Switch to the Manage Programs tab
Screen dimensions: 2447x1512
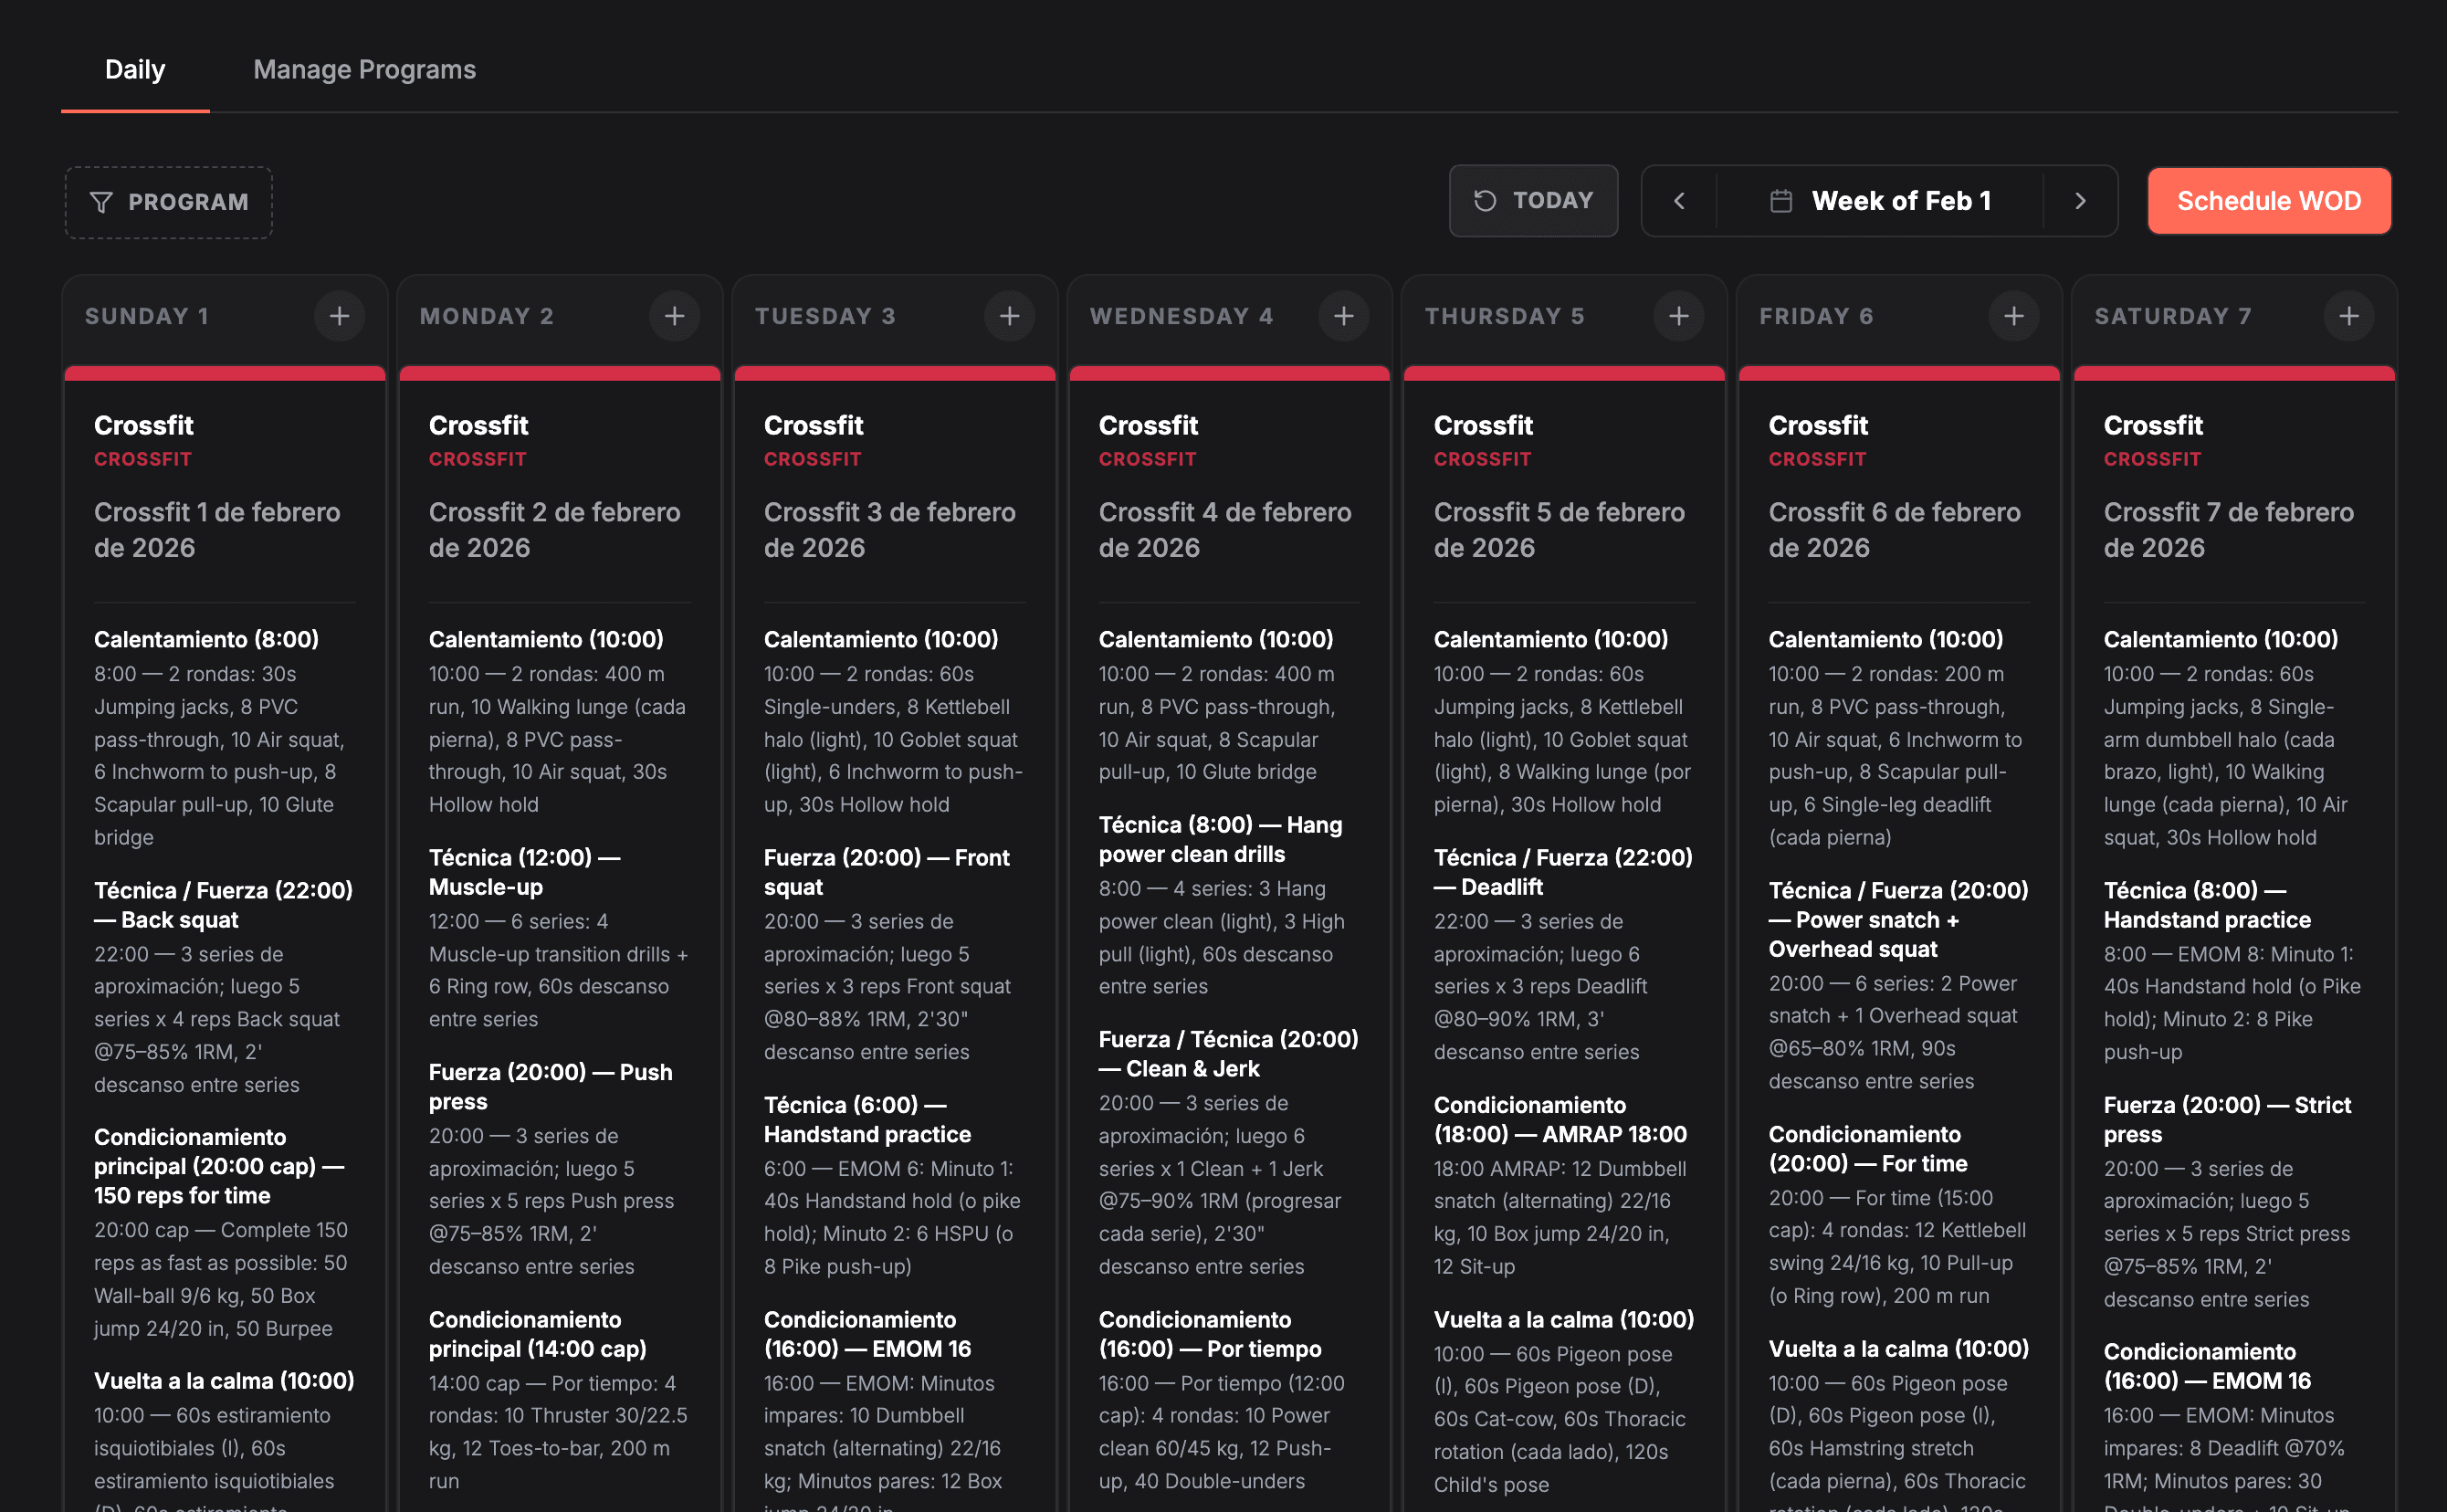point(364,69)
